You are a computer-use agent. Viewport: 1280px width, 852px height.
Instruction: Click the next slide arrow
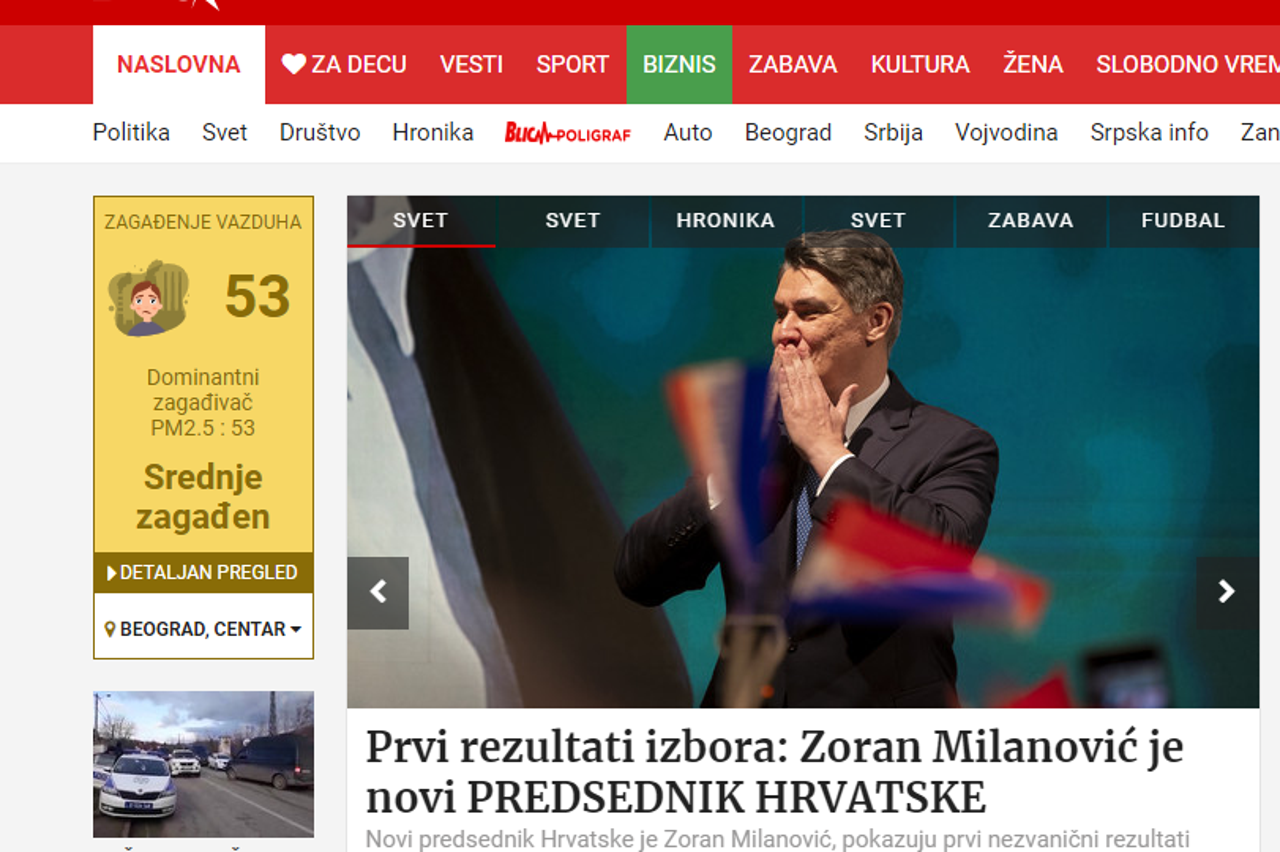[1227, 592]
